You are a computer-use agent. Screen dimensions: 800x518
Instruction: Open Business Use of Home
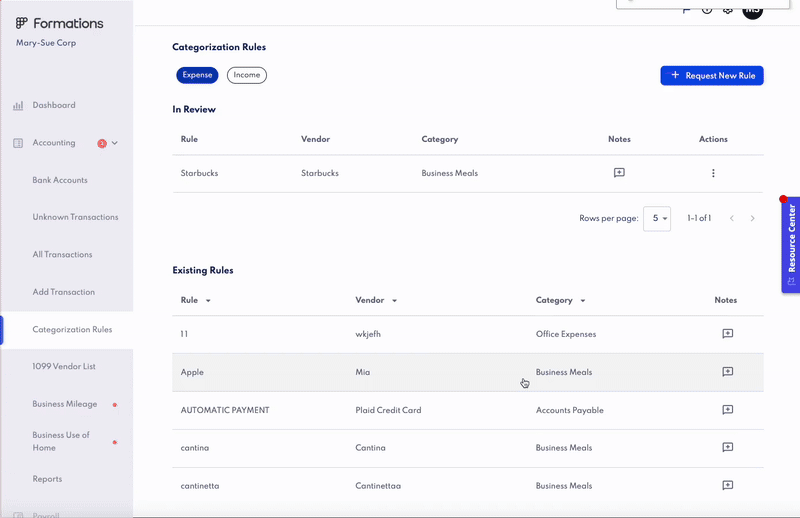click(61, 441)
